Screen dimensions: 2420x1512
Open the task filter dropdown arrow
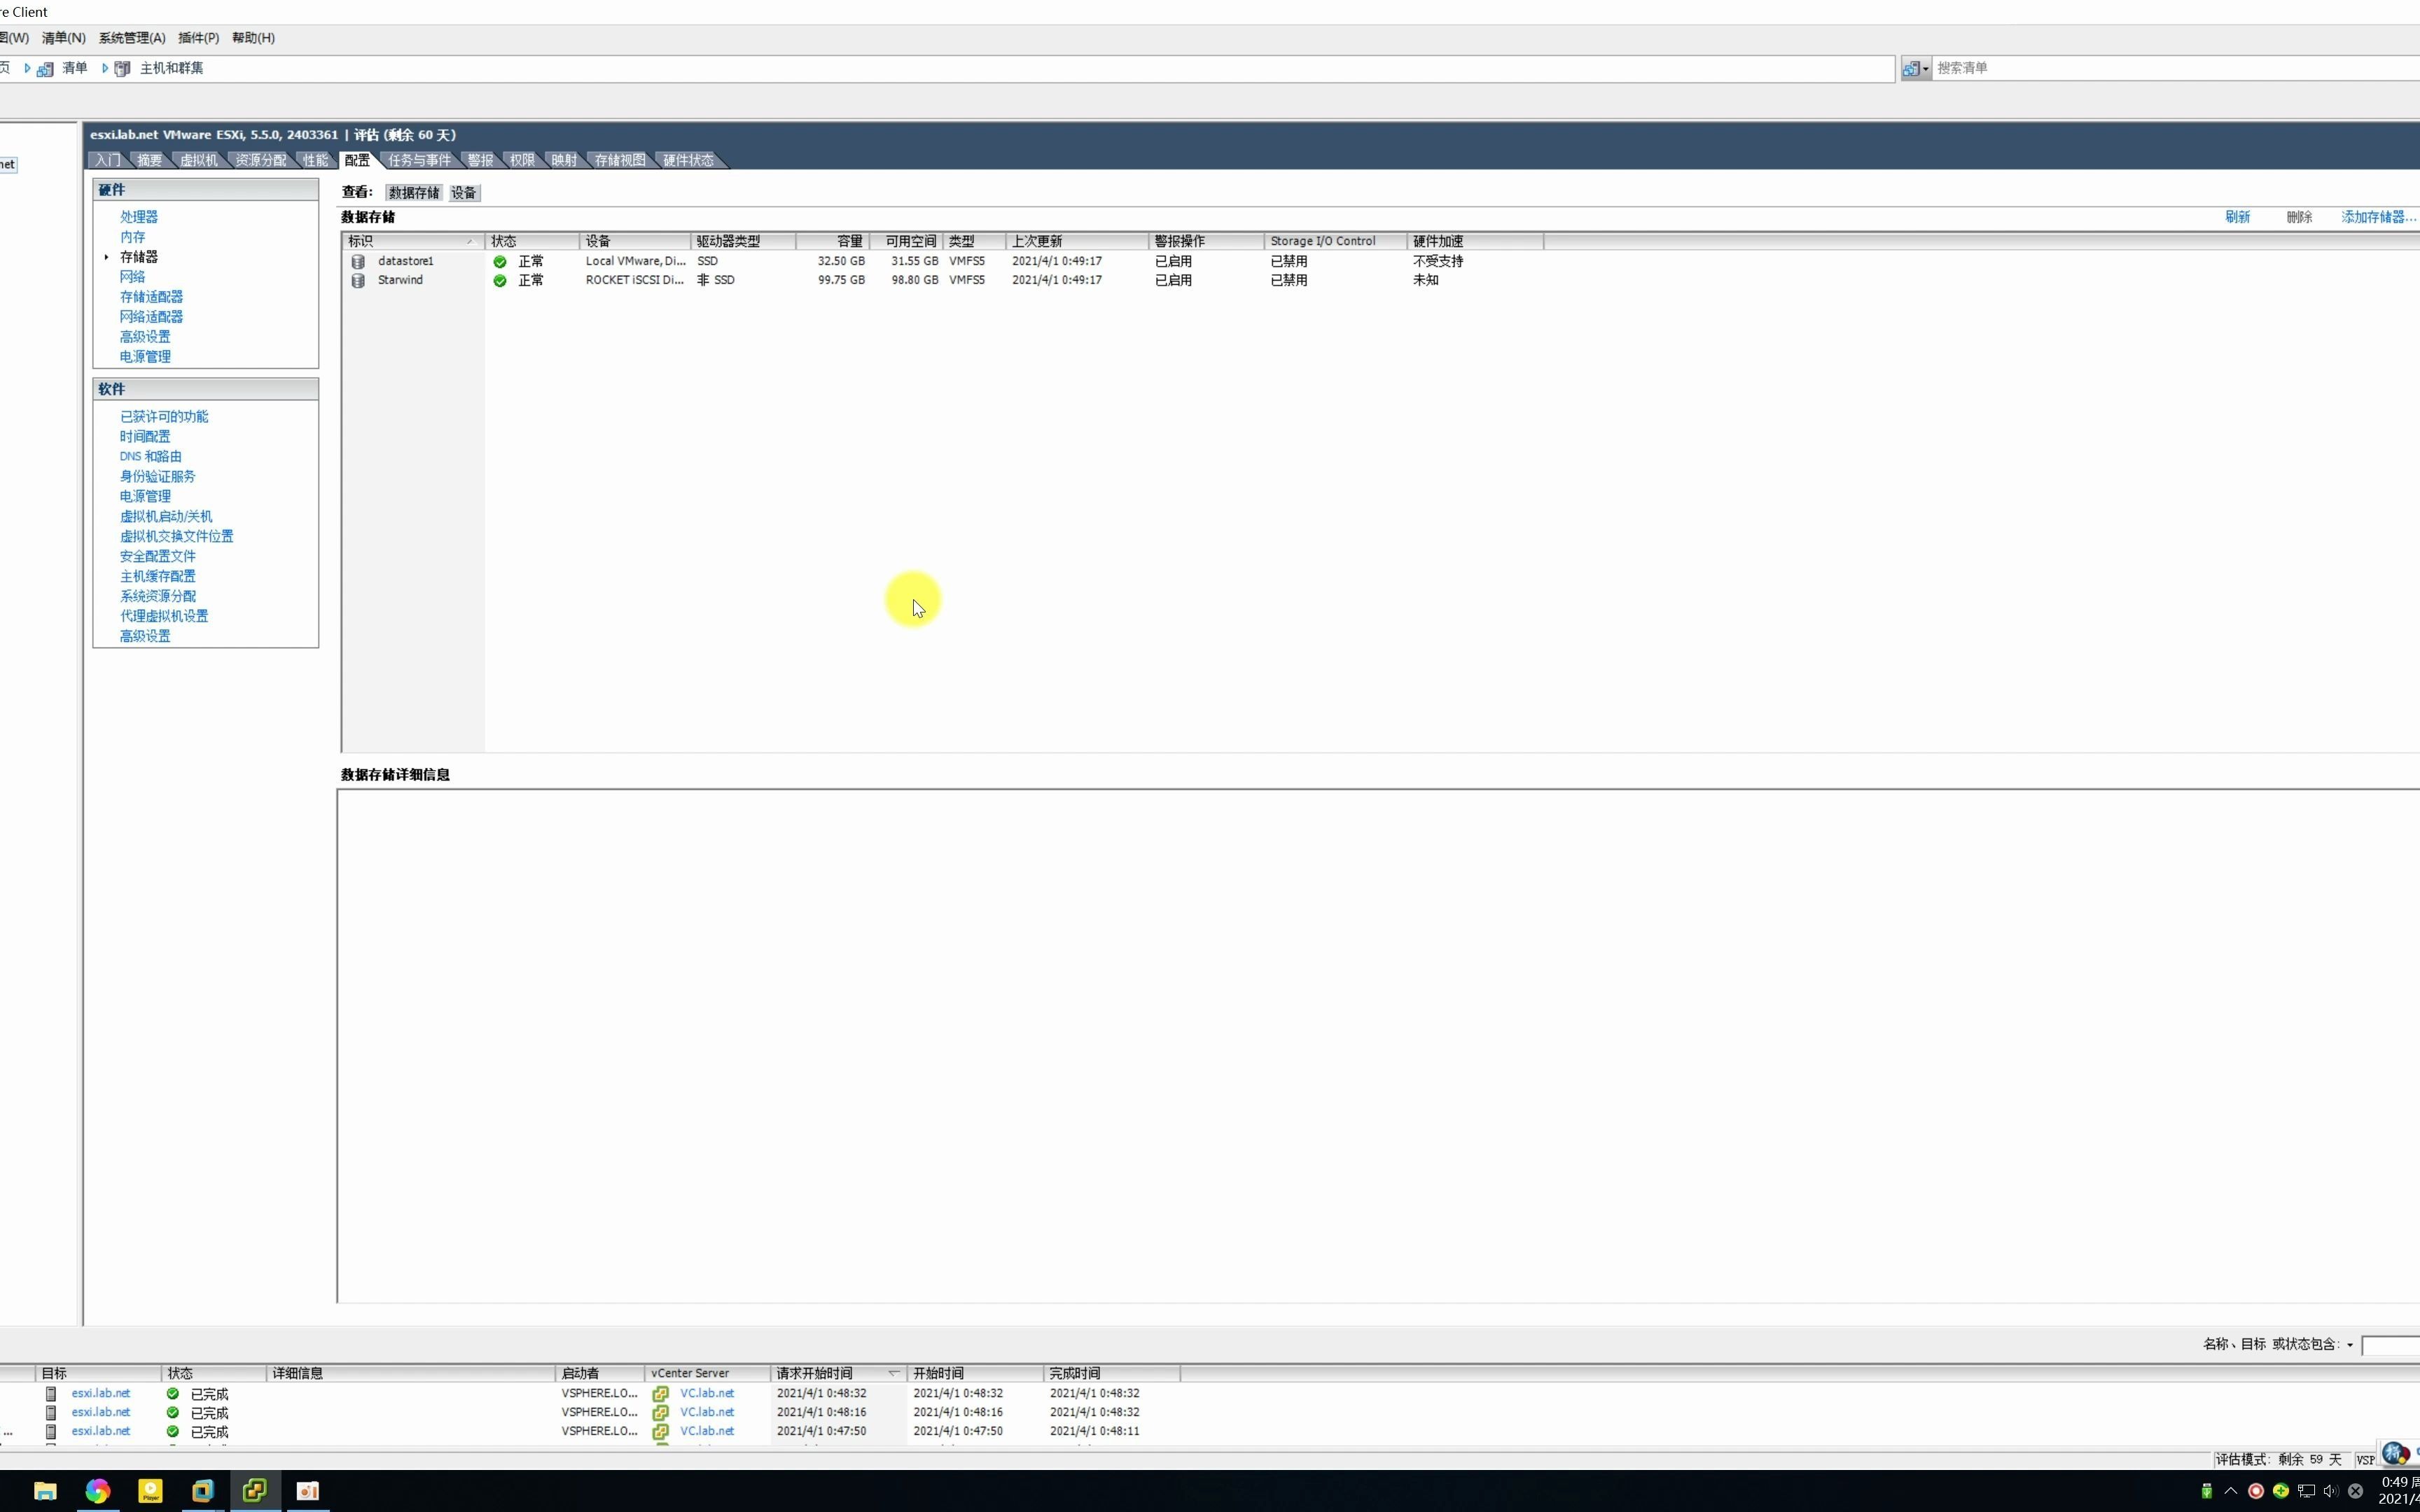[2350, 1345]
